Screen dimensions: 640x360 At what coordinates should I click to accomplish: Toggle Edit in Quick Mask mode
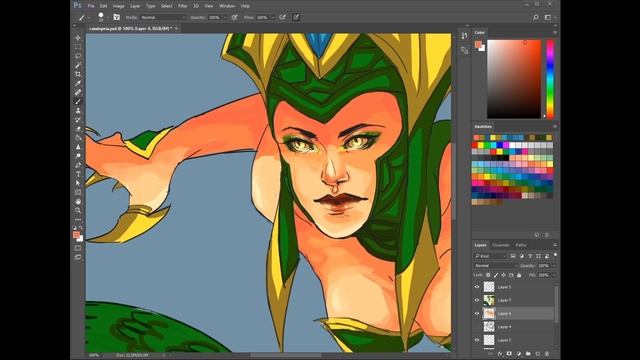(x=78, y=248)
